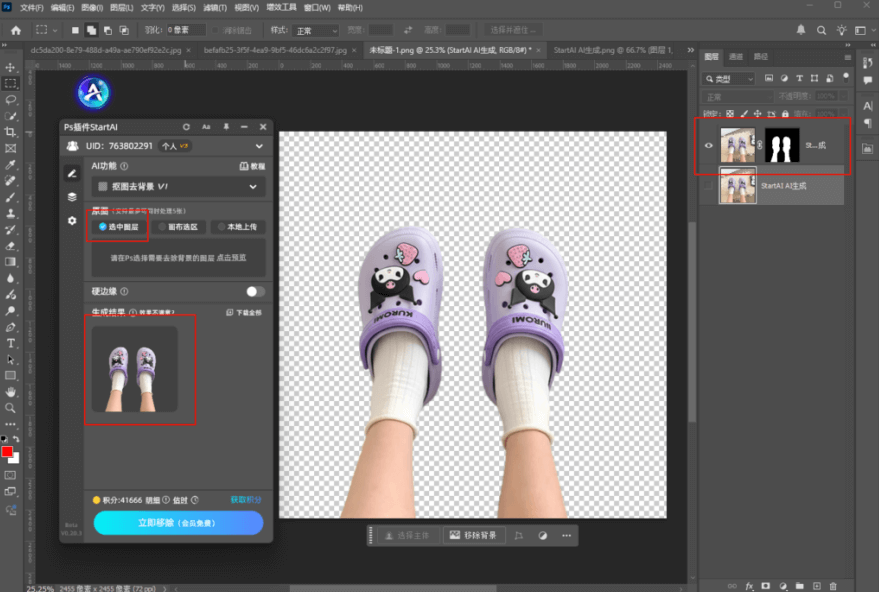
Task: Select the 画布选区 radio option
Action: click(180, 227)
